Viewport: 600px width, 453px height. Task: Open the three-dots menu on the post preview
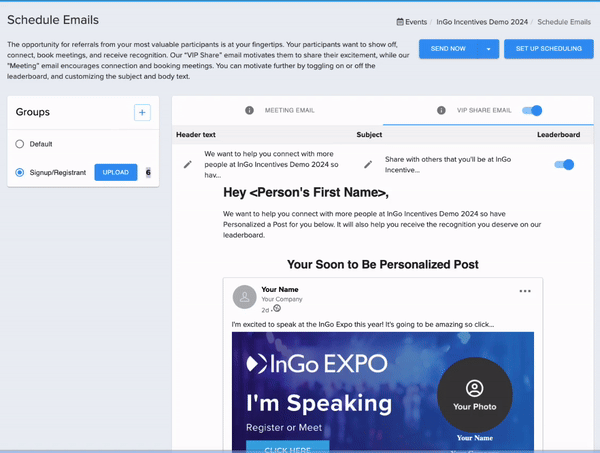[x=525, y=291]
